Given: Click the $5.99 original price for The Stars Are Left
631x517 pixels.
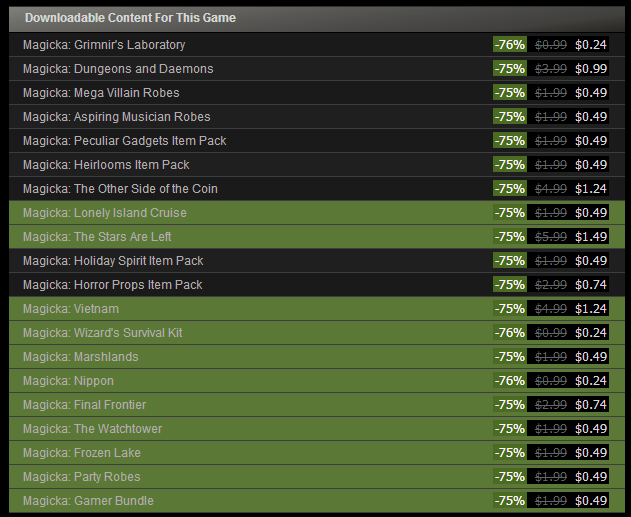Looking at the screenshot, I should [x=551, y=237].
